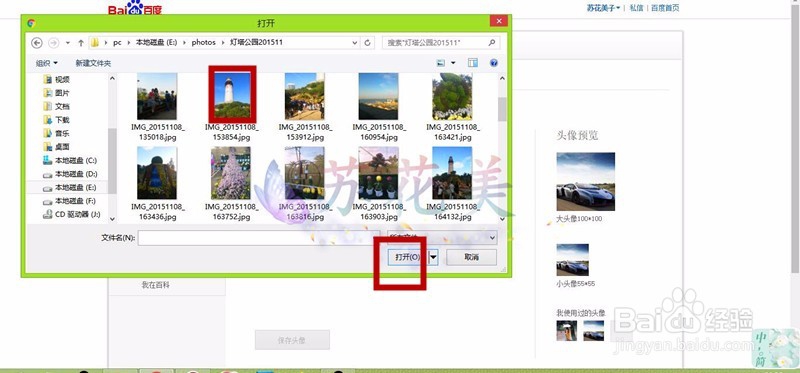The width and height of the screenshot is (800, 373).
Task: Select CD 驱动器 (J:) in sidebar
Action: (72, 214)
